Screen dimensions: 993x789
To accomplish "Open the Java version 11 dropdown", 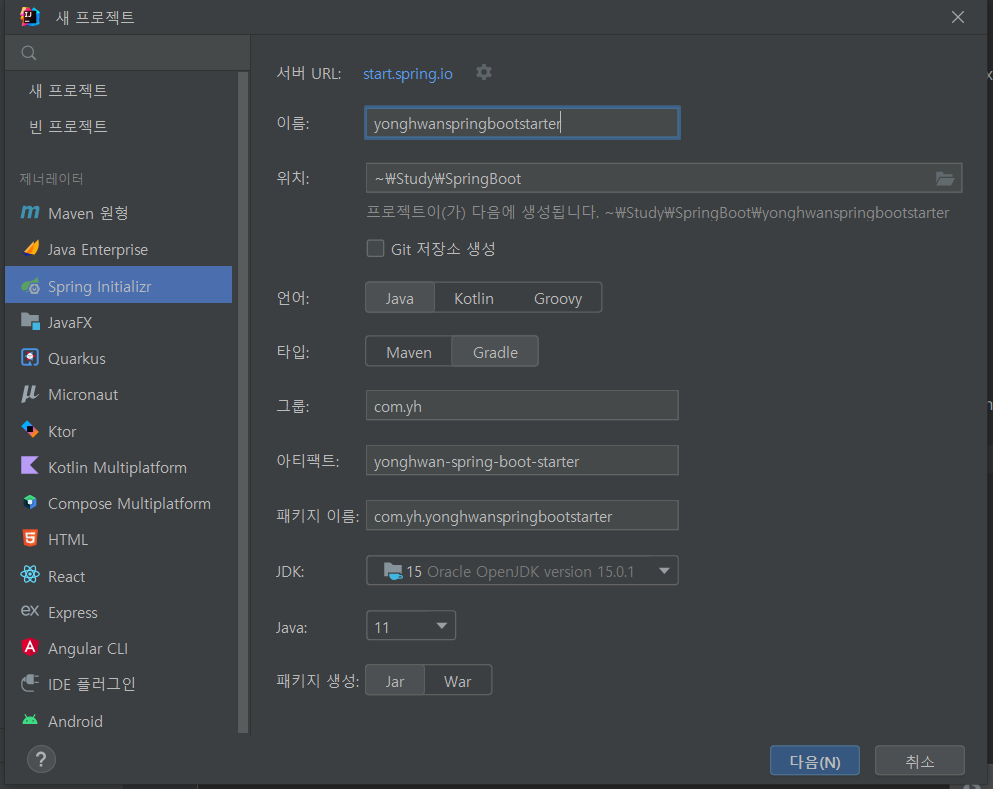I will (410, 626).
